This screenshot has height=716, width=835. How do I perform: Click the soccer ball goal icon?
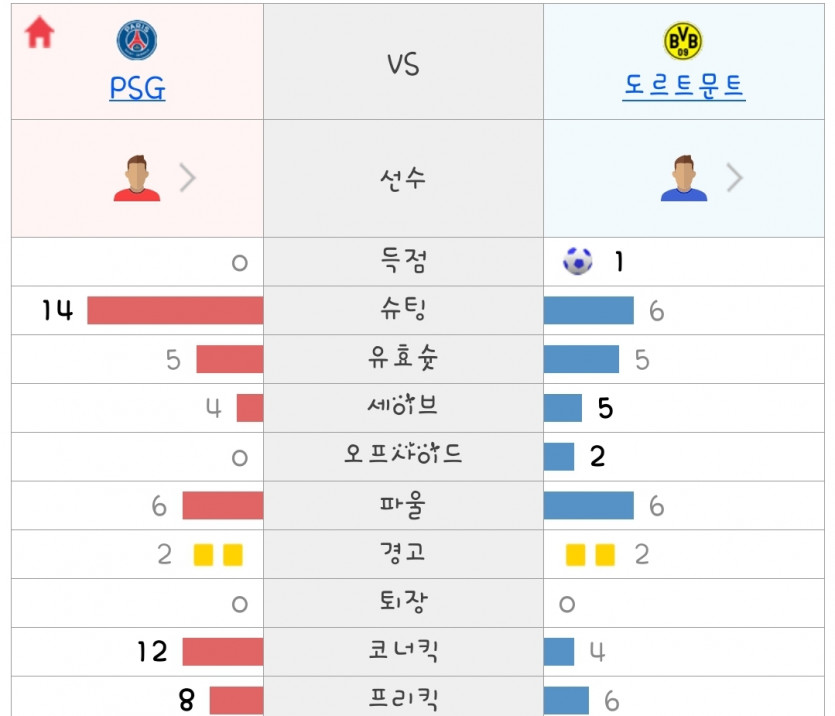point(578,261)
